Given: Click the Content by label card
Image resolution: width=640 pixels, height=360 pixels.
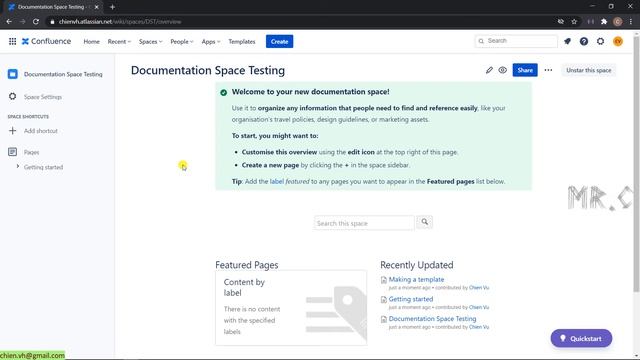Looking at the screenshot, I should (291, 308).
